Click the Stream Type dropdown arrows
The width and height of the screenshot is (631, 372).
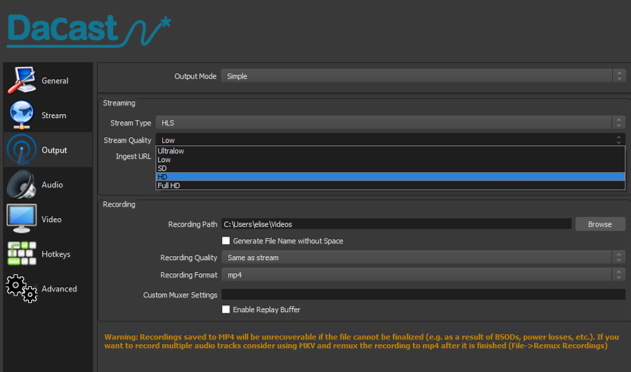(619, 122)
